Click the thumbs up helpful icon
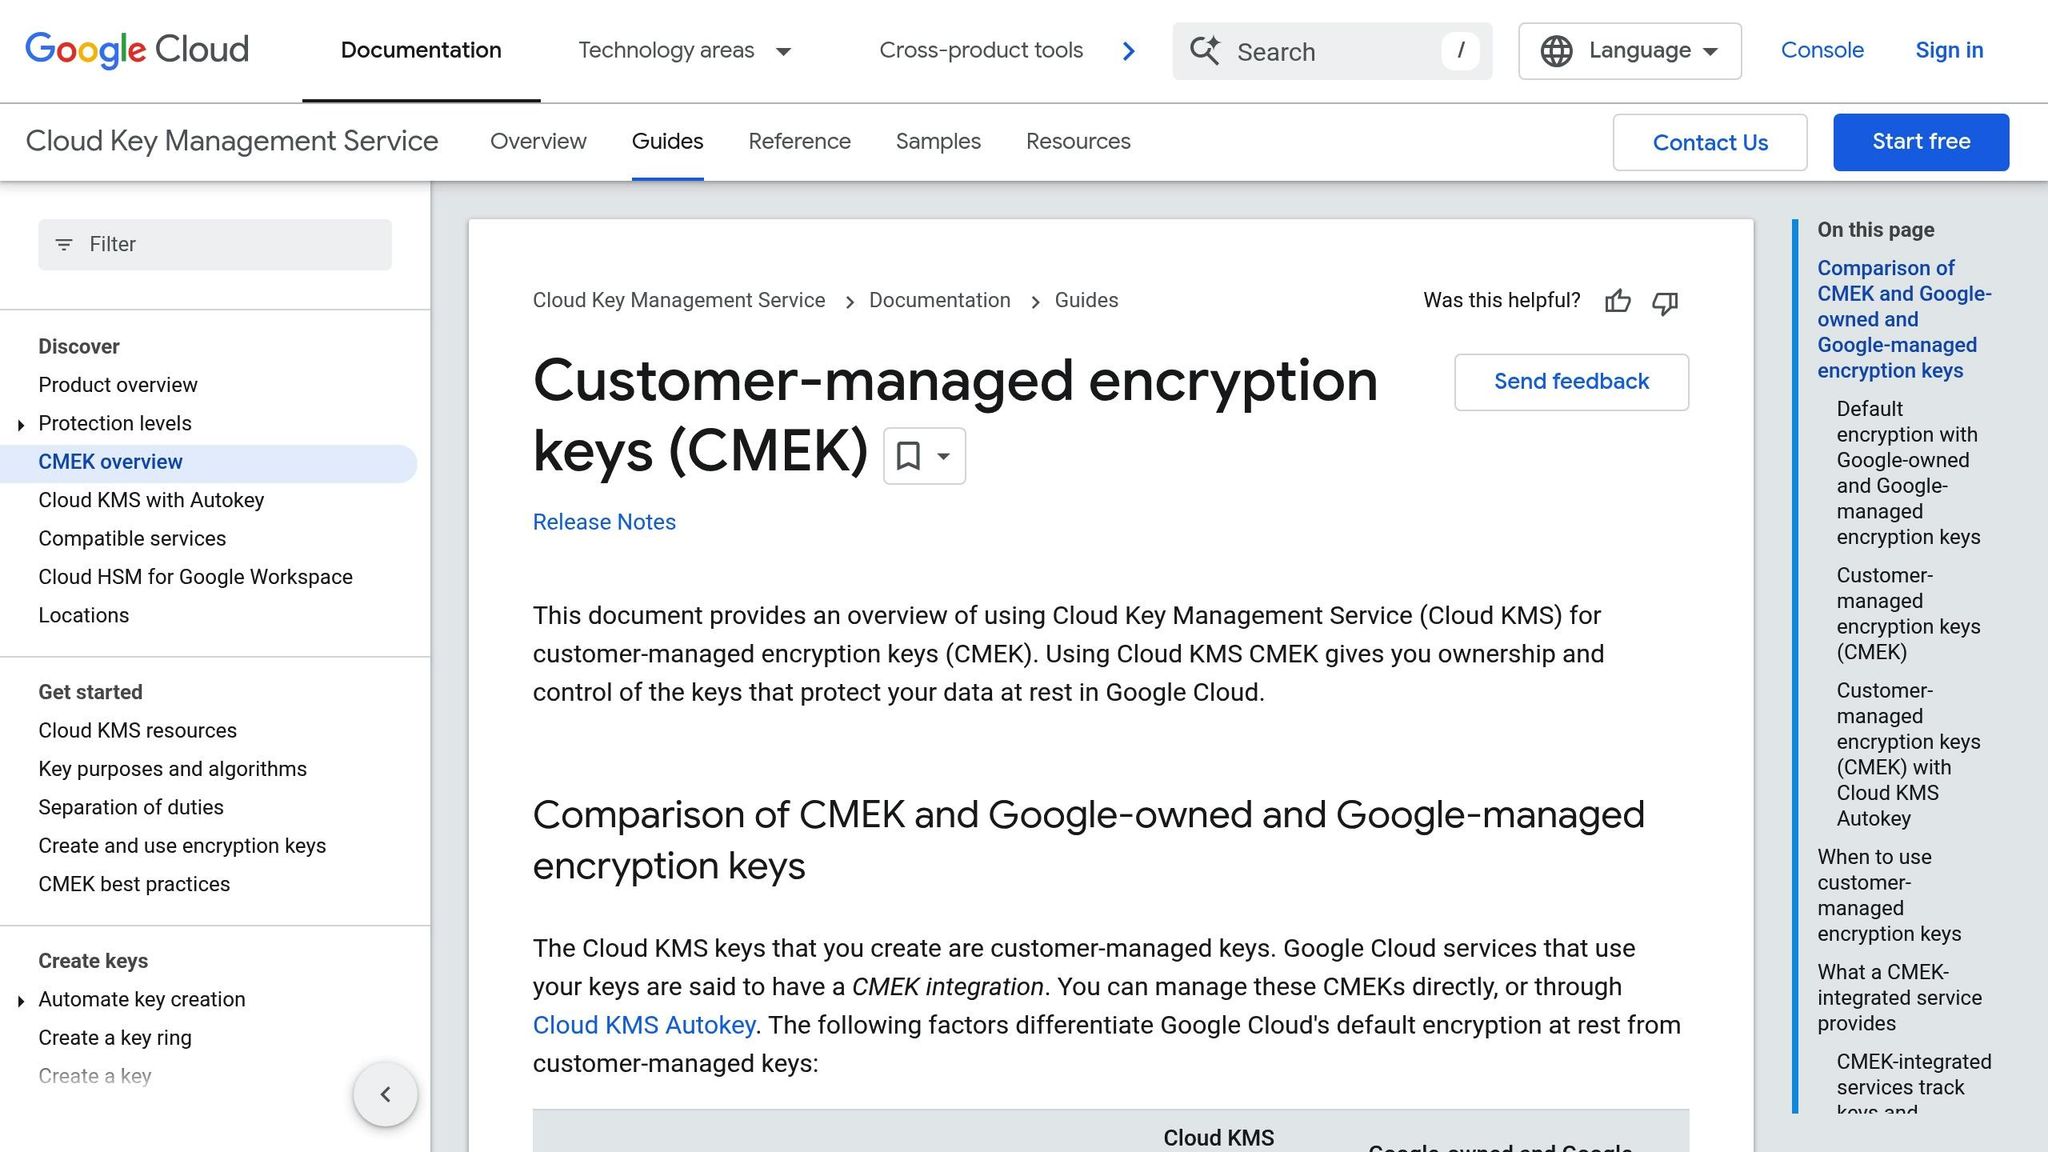Screen dimensions: 2048x1152 point(1618,301)
